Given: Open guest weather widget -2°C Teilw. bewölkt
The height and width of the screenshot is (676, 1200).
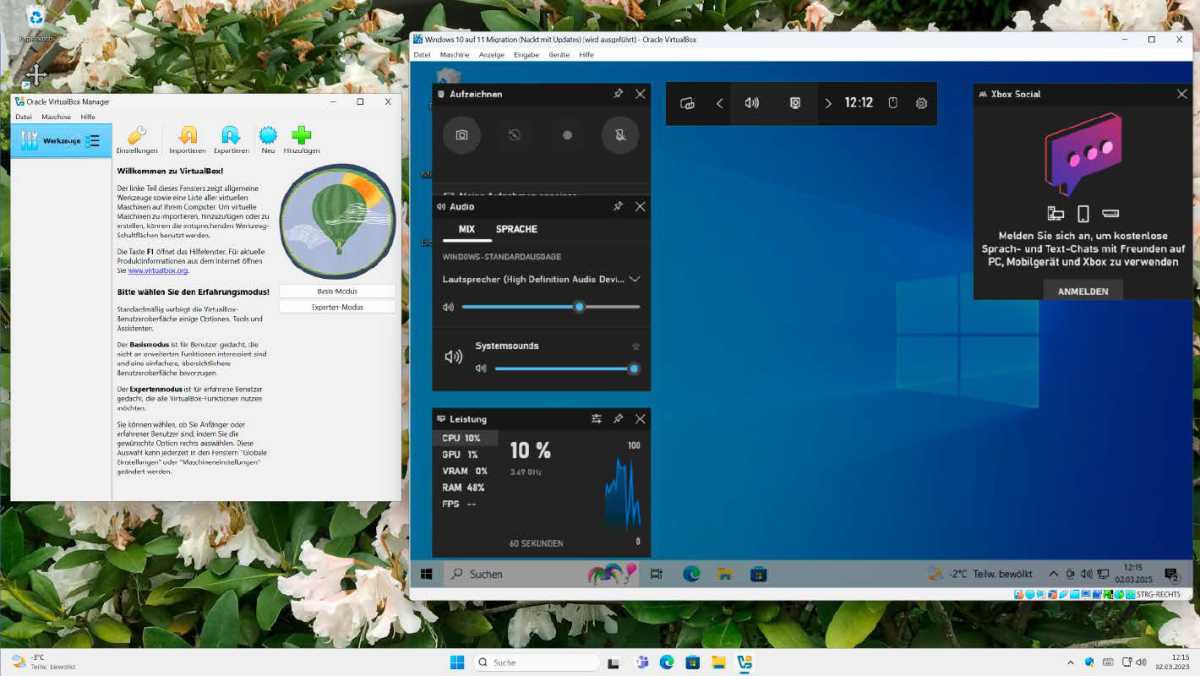Looking at the screenshot, I should [x=981, y=574].
